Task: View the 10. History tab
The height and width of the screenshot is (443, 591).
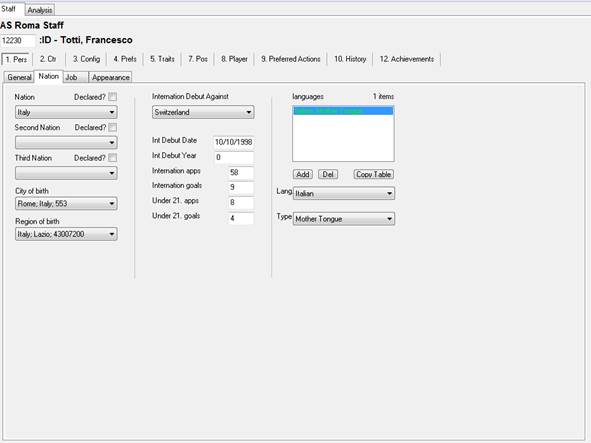Action: point(350,59)
